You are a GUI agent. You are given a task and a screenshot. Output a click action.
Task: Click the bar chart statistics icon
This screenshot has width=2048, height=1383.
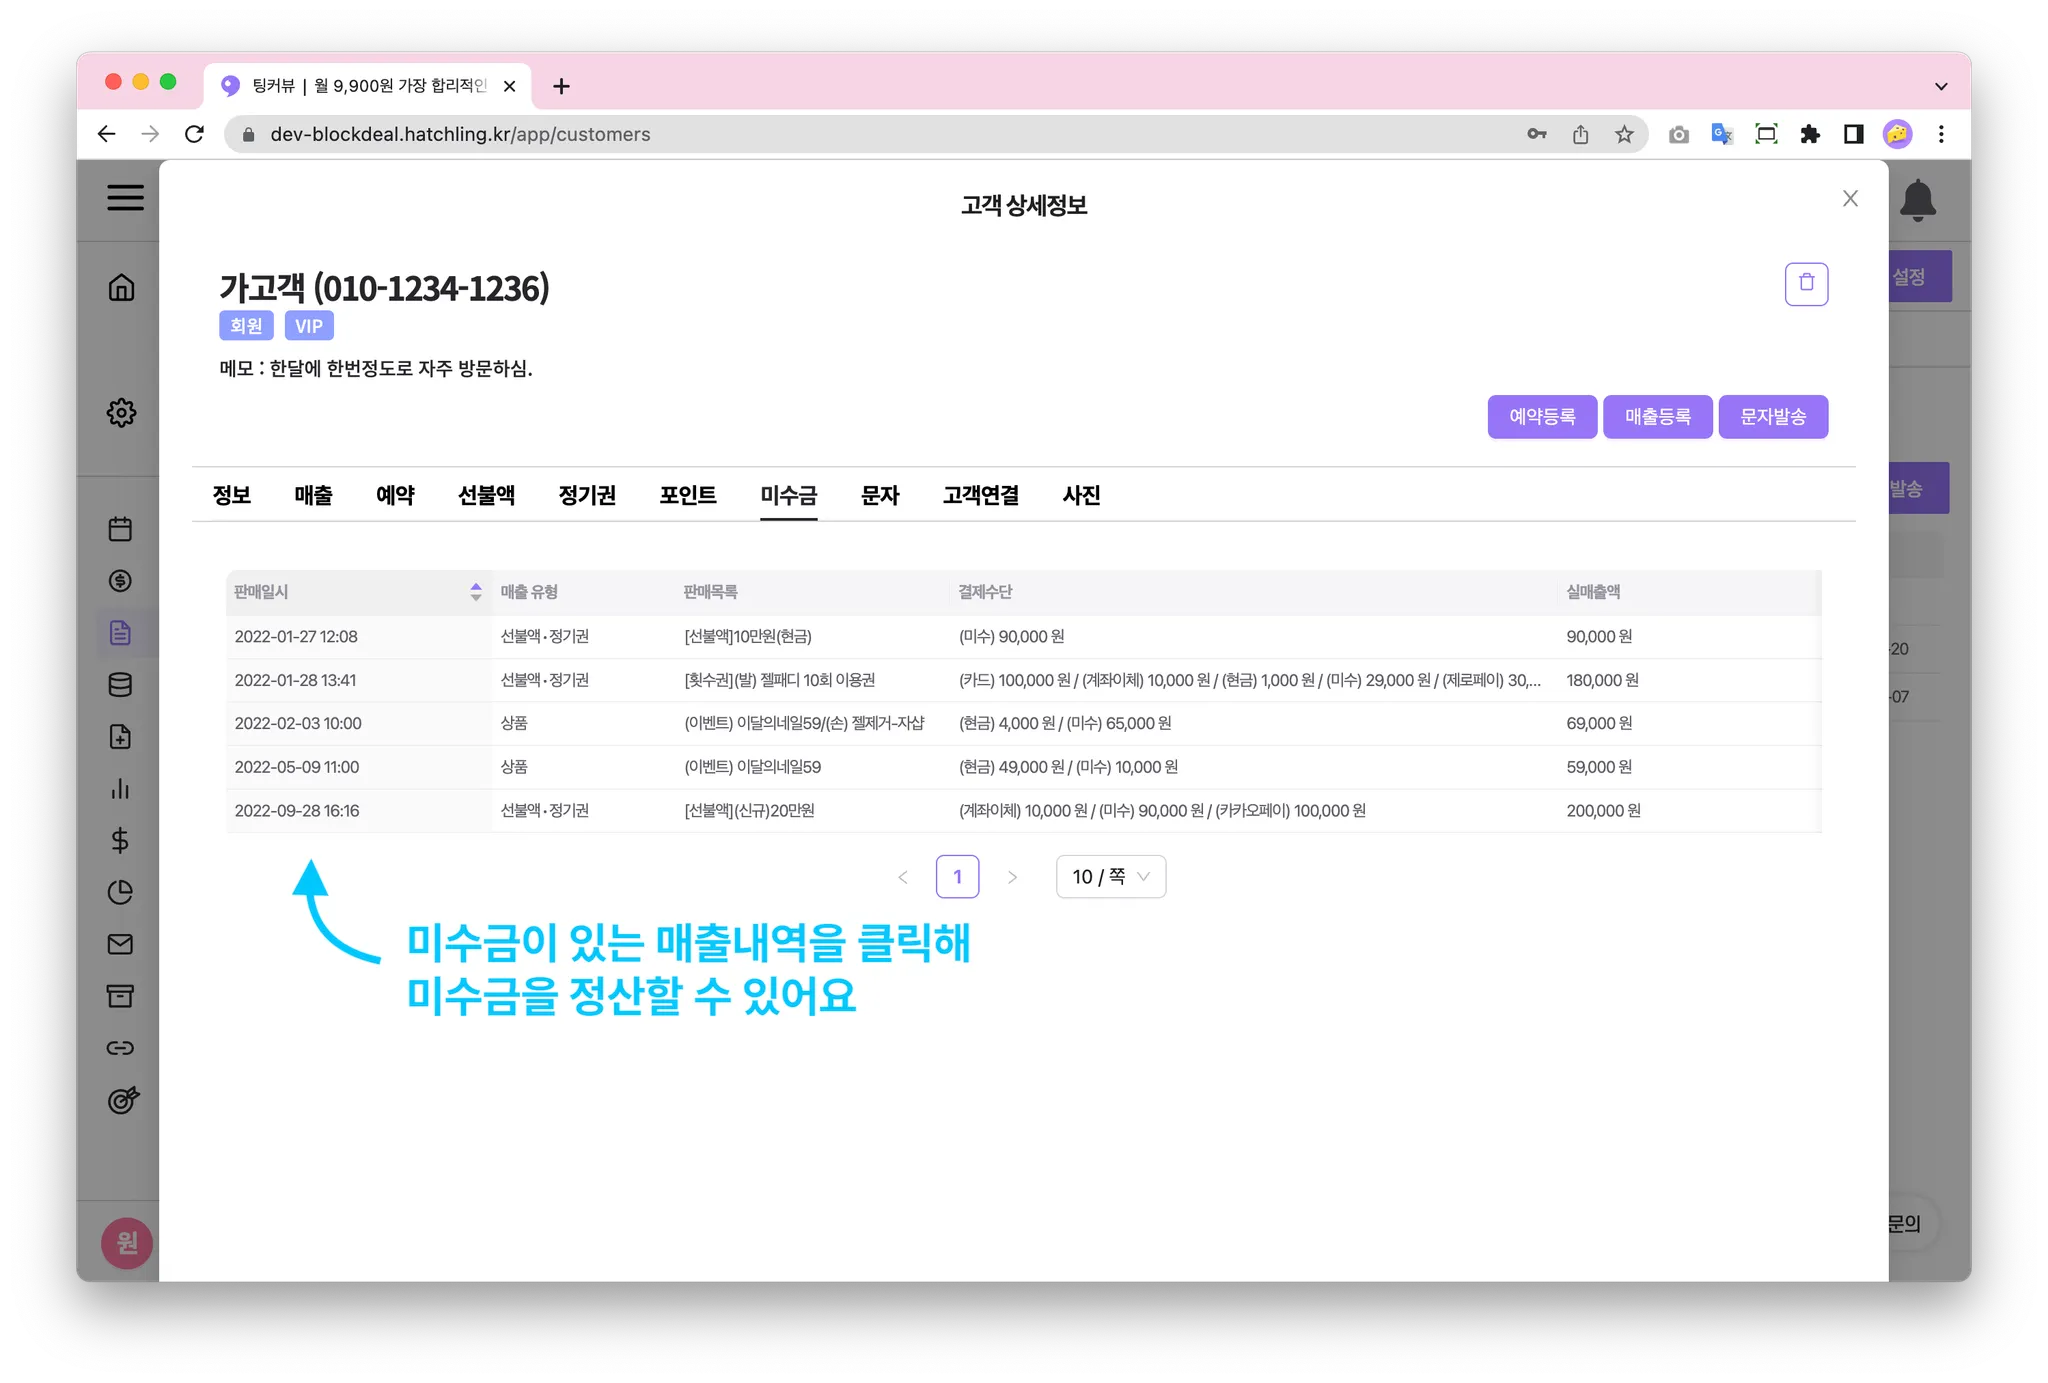[x=120, y=789]
